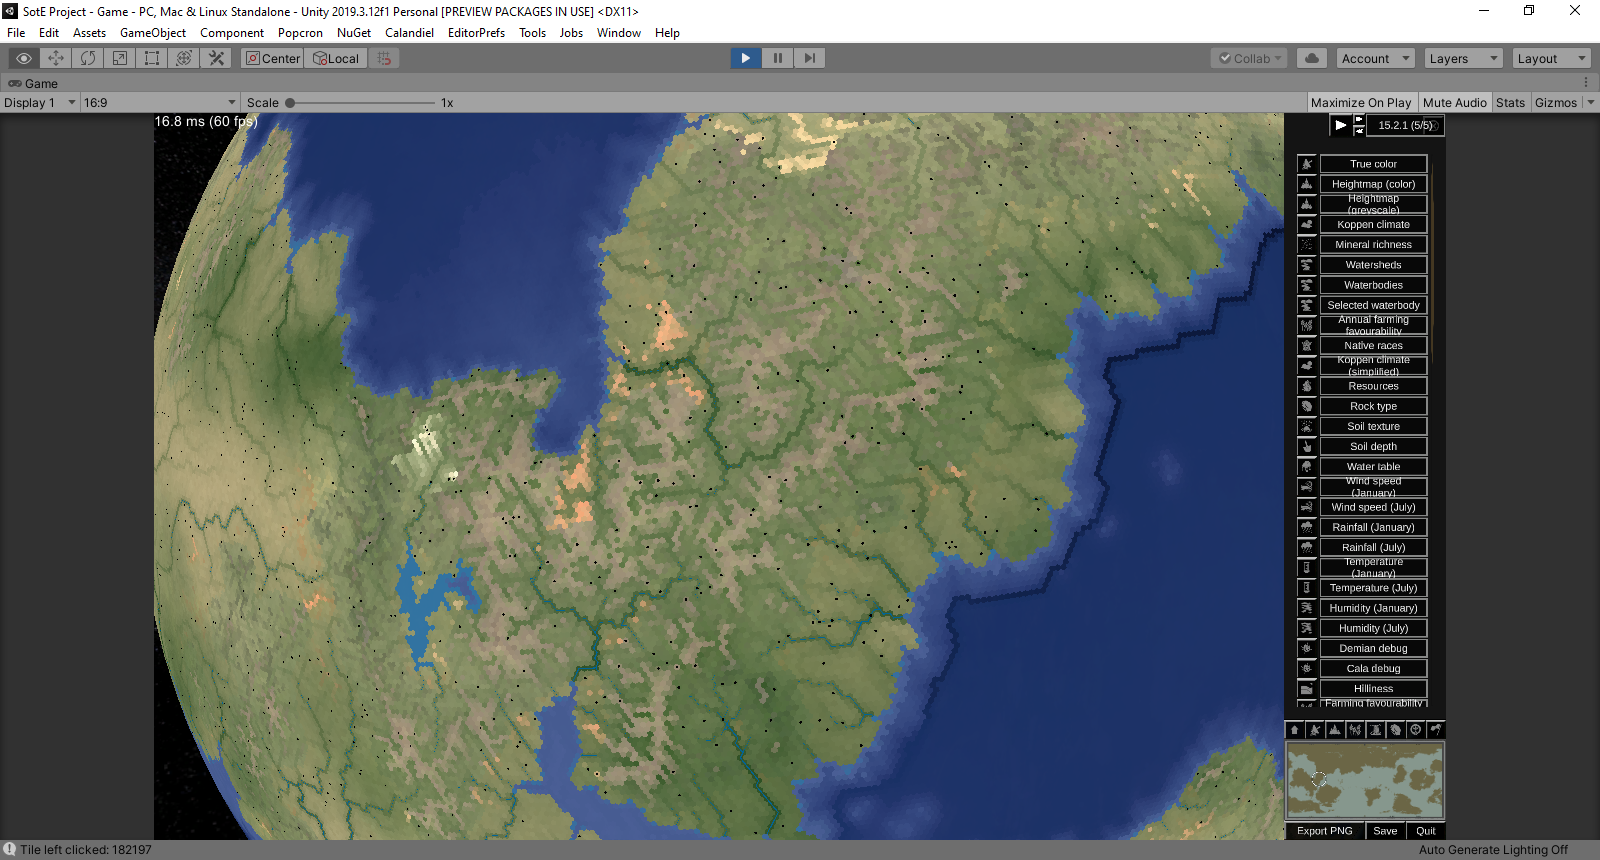1600x860 pixels.
Task: Click the Auto Generate Lighting Off status
Action: [x=1493, y=850]
